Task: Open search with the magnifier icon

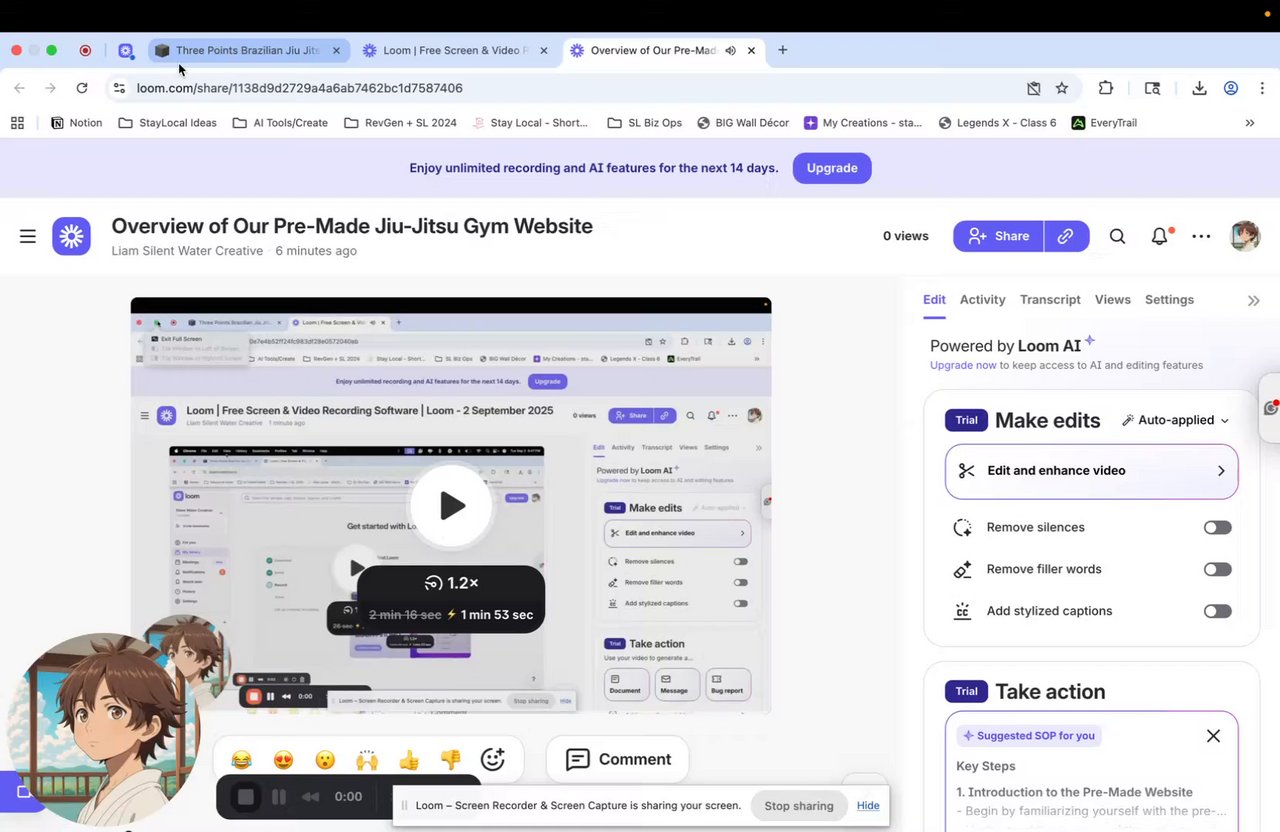Action: tap(1117, 236)
